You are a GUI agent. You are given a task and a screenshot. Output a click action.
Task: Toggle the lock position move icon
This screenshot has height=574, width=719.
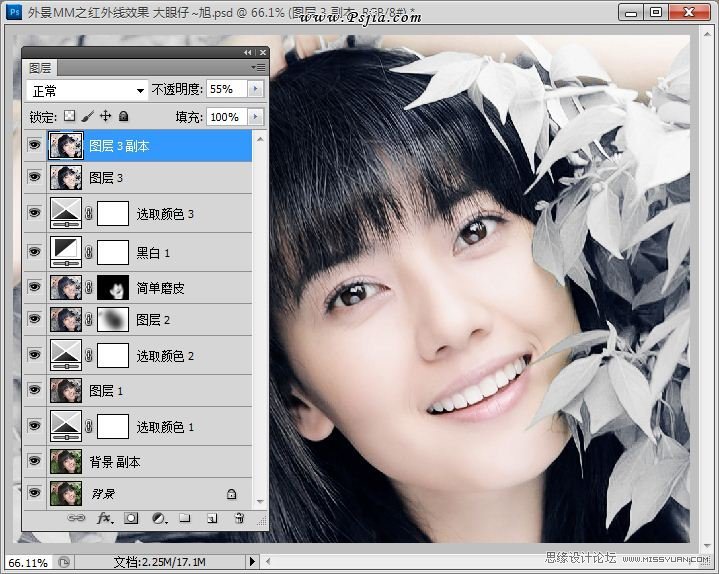click(x=105, y=116)
